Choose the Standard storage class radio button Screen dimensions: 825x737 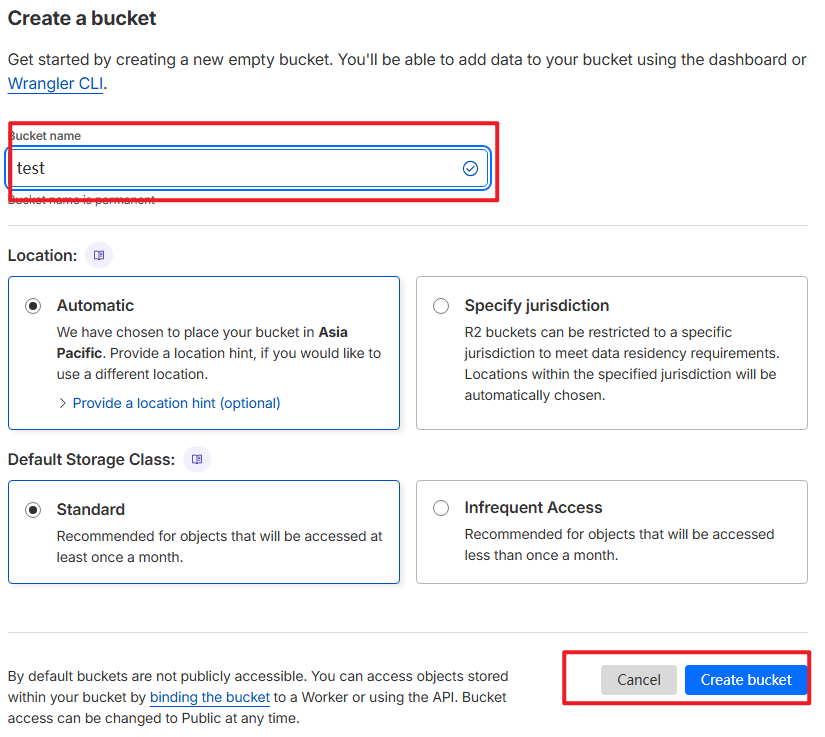[34, 510]
